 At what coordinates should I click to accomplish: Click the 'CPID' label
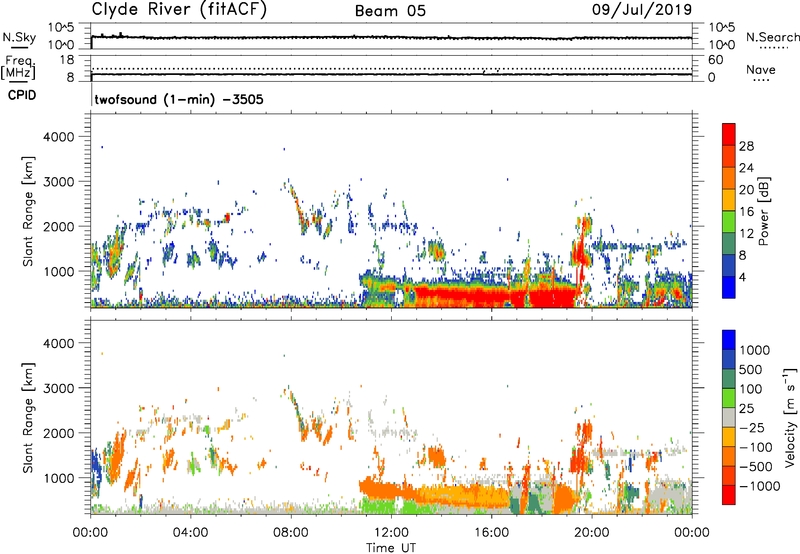click(22, 95)
